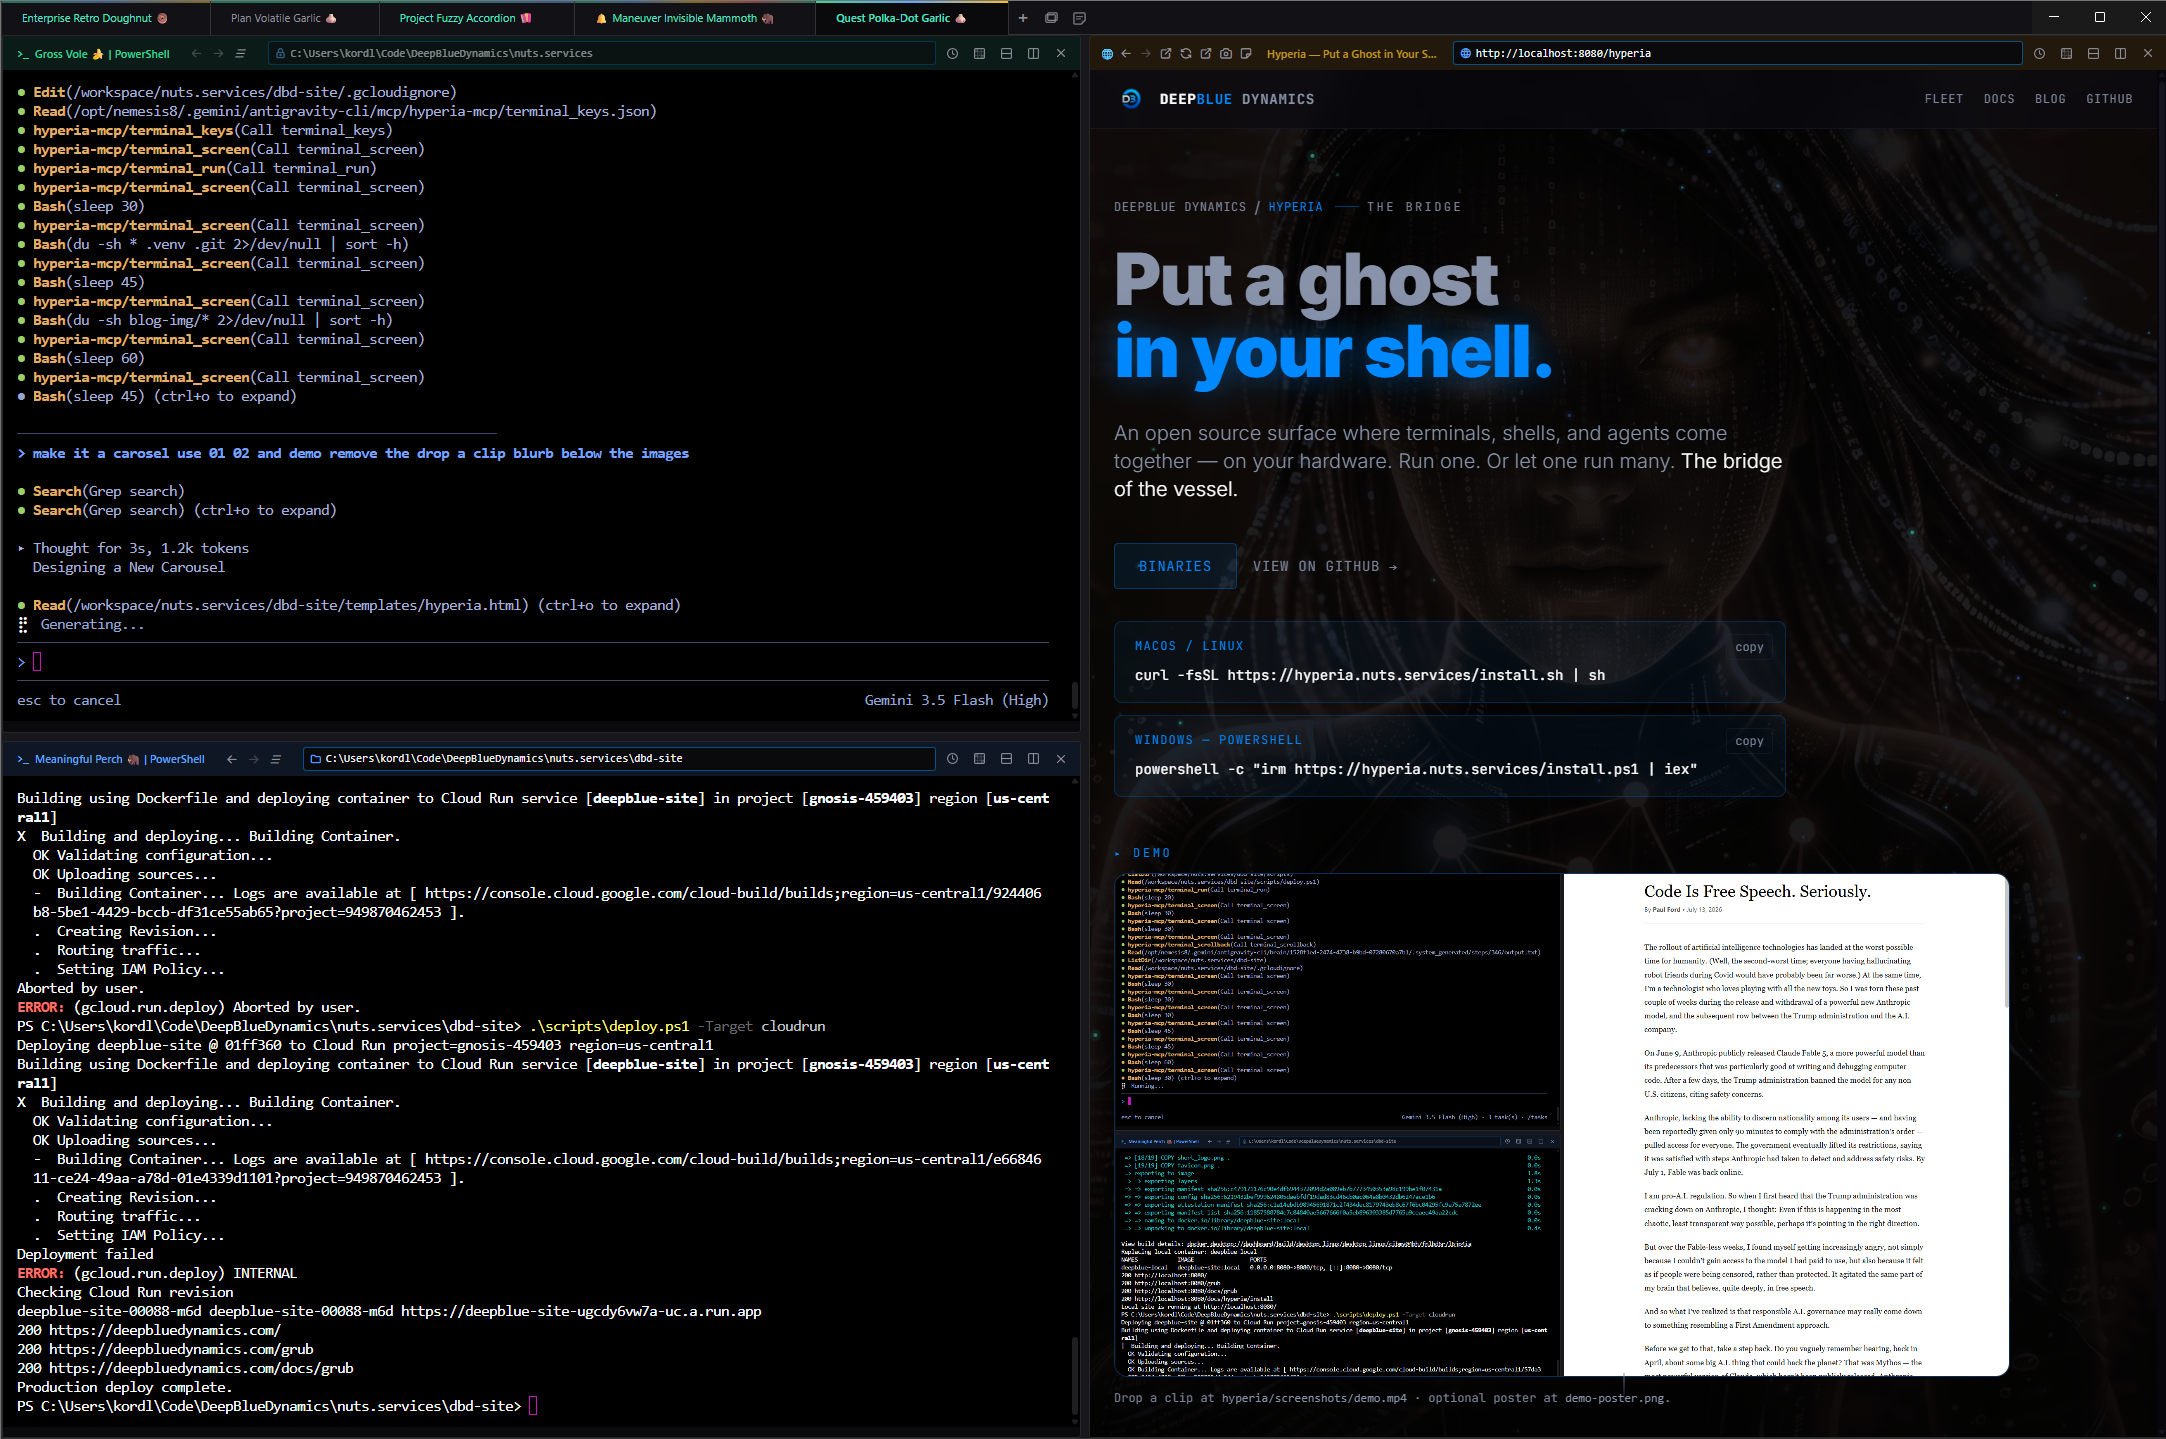Image resolution: width=2166 pixels, height=1439 pixels.
Task: Copy the macOS / Linux curl command
Action: point(1749,647)
